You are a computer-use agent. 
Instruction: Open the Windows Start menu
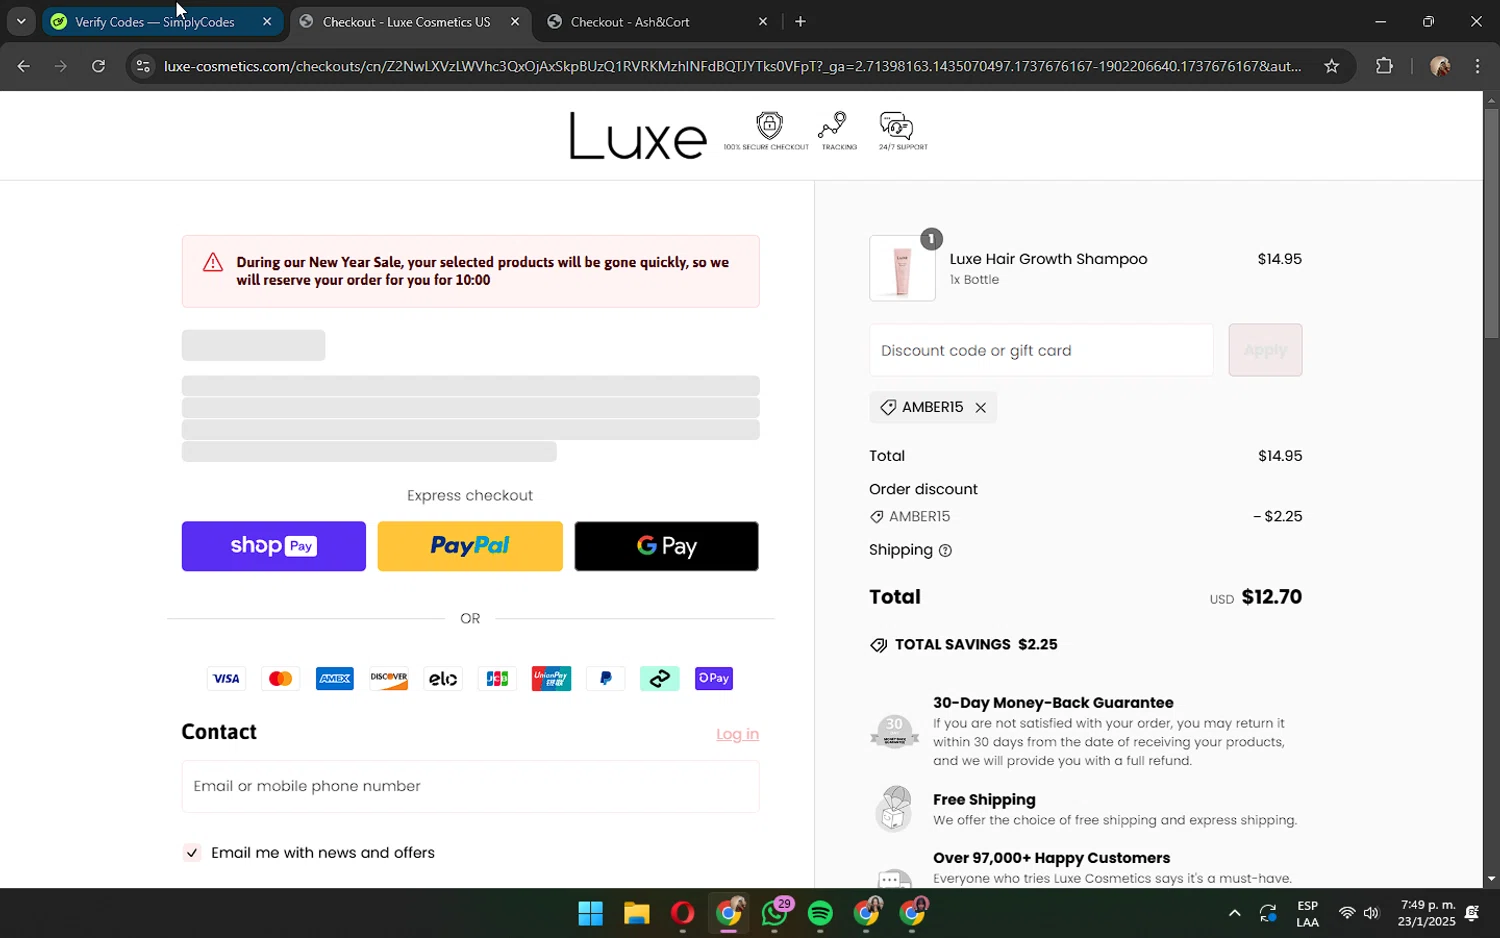point(590,913)
